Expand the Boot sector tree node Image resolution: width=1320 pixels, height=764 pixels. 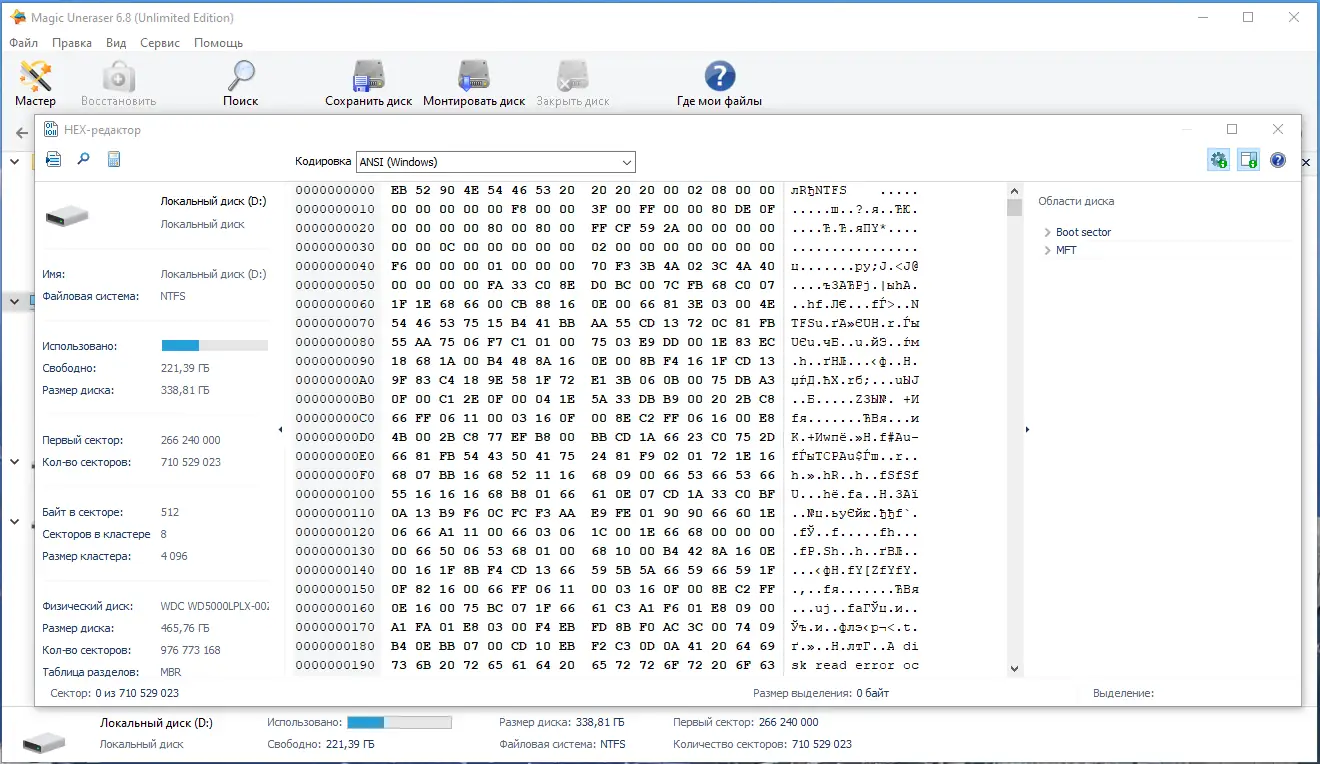point(1047,232)
